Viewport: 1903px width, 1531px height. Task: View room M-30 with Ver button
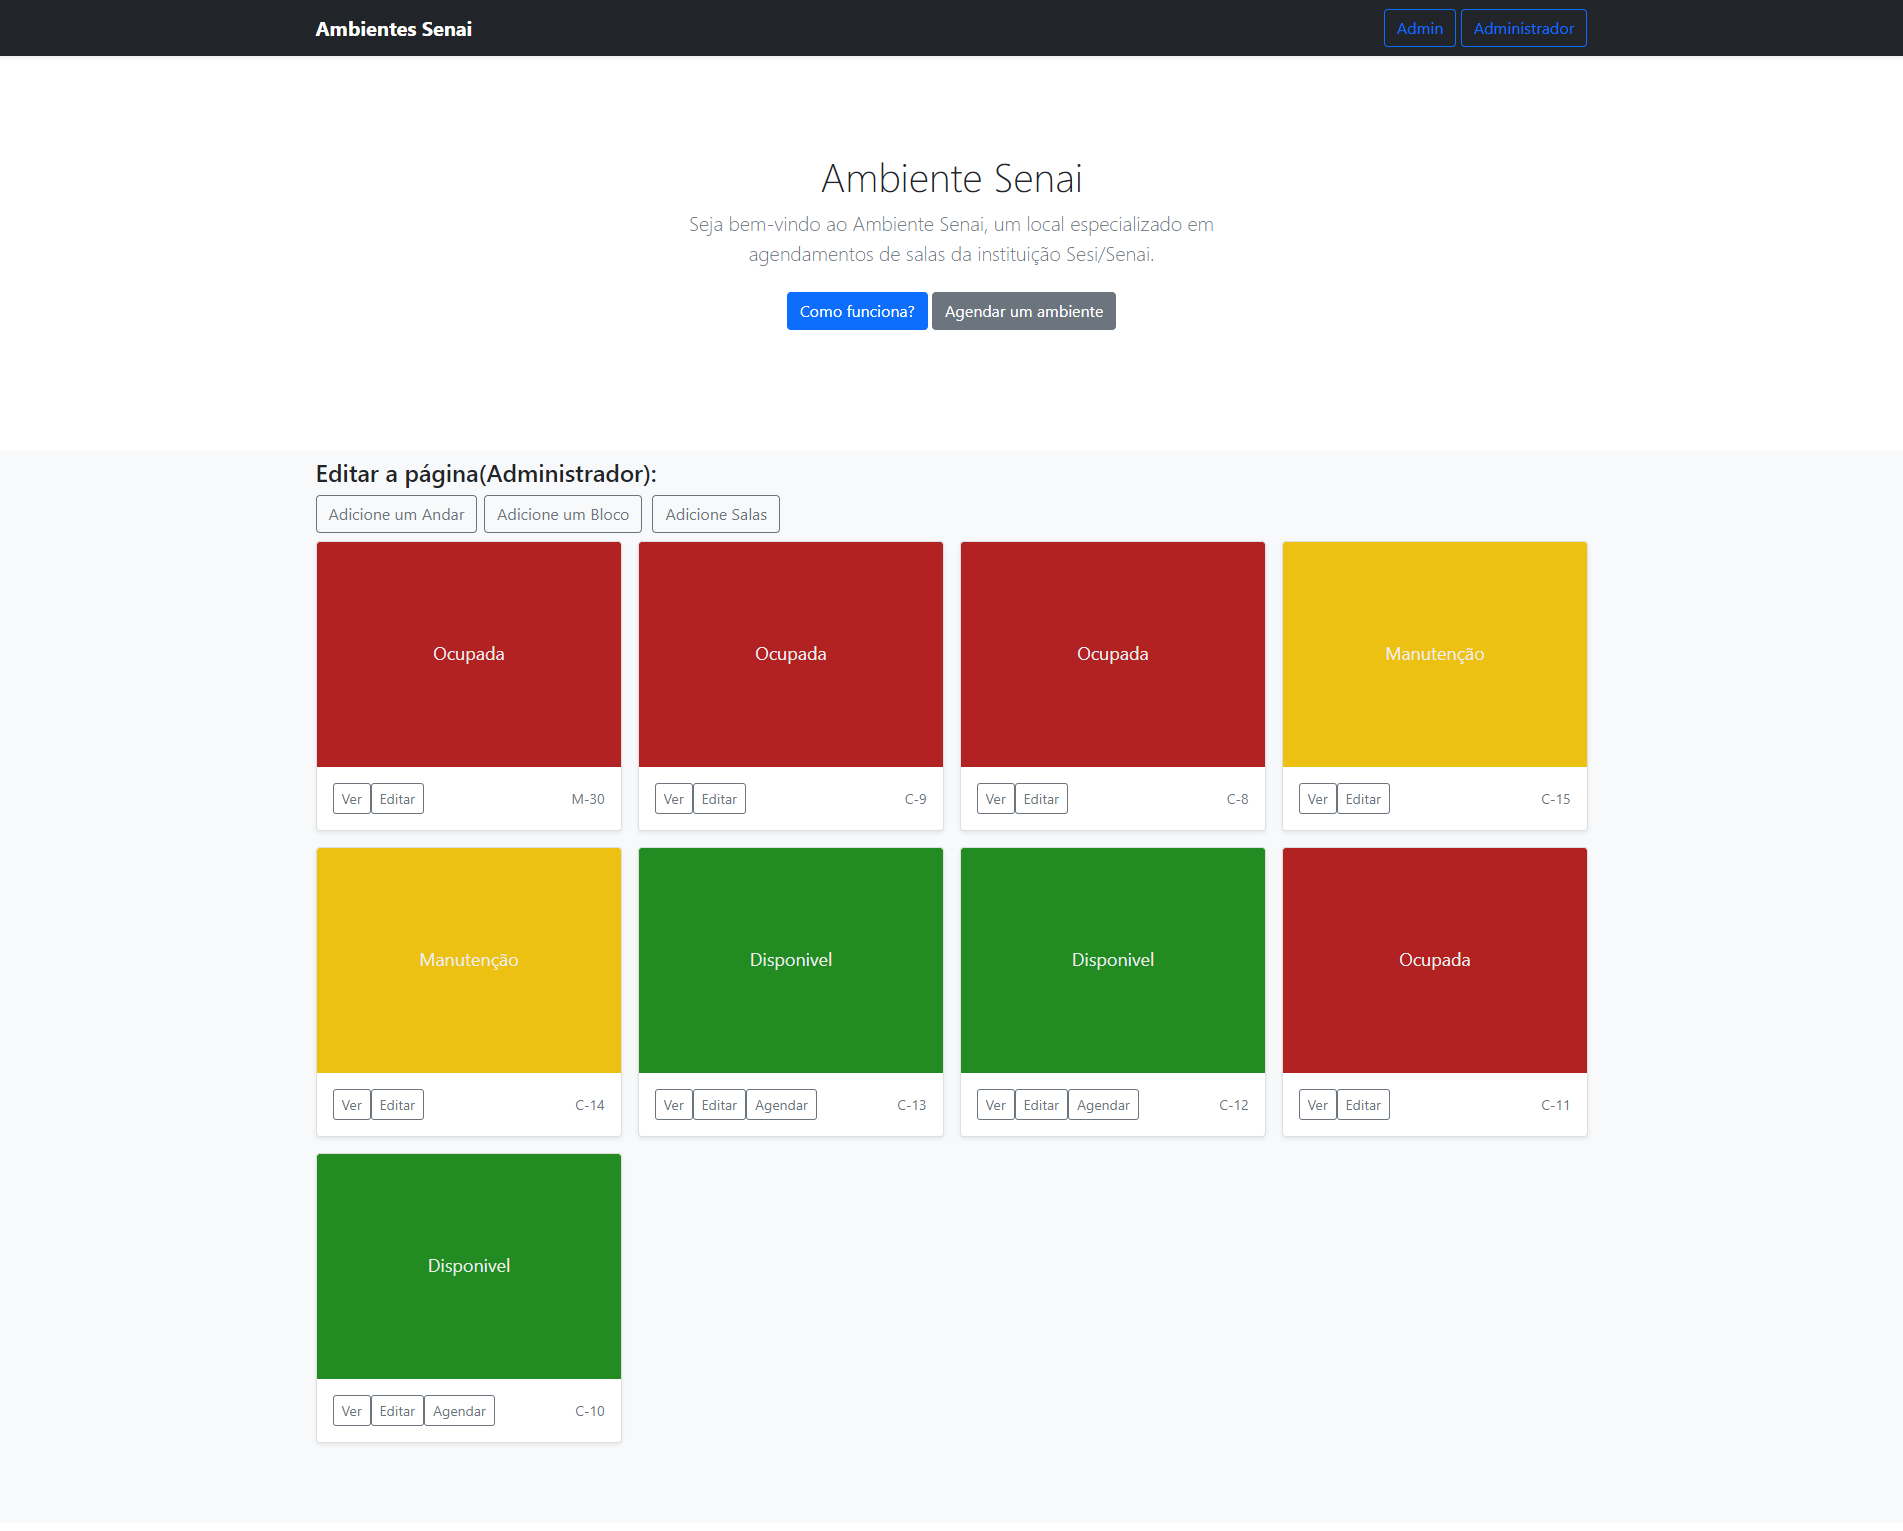pyautogui.click(x=351, y=799)
